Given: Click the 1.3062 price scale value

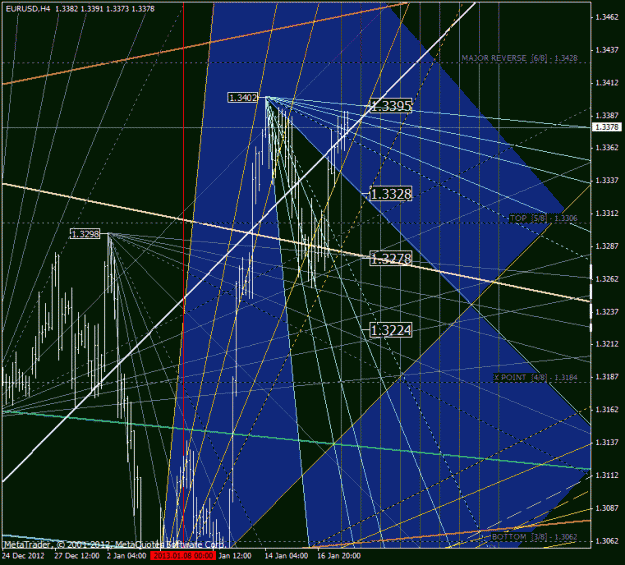Looking at the screenshot, I should click(607, 541).
